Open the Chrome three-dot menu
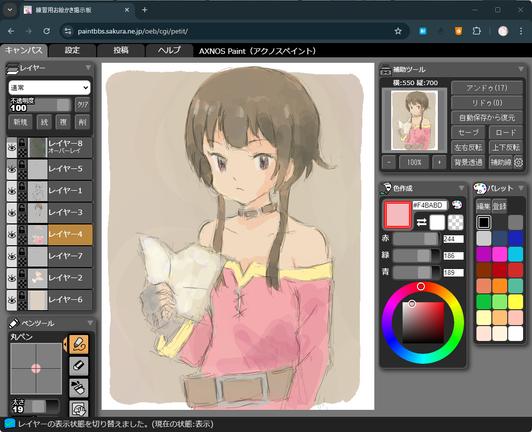Screen dimensions: 532x432 click(521, 31)
